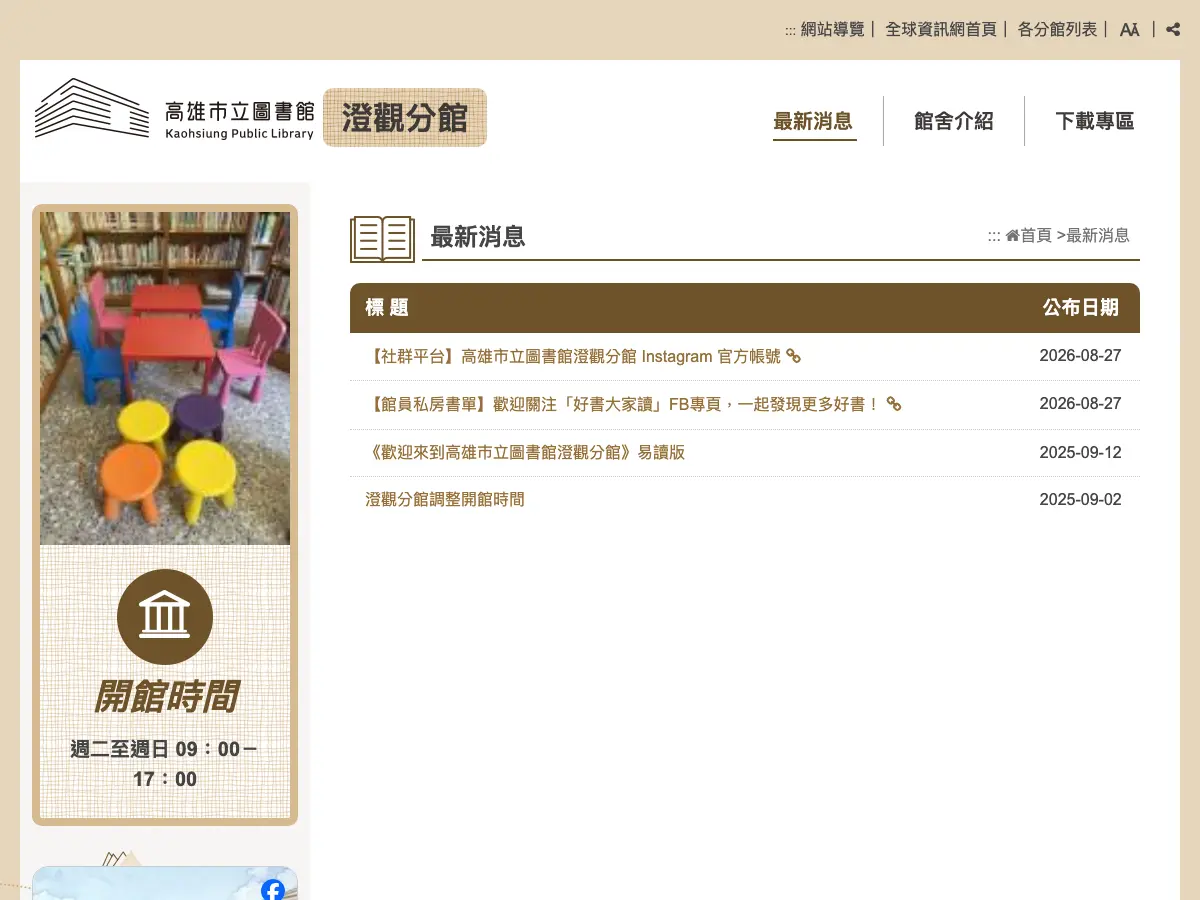The height and width of the screenshot is (900, 1200).
Task: Open the 下載專區 navigation tab
Action: pyautogui.click(x=1095, y=121)
